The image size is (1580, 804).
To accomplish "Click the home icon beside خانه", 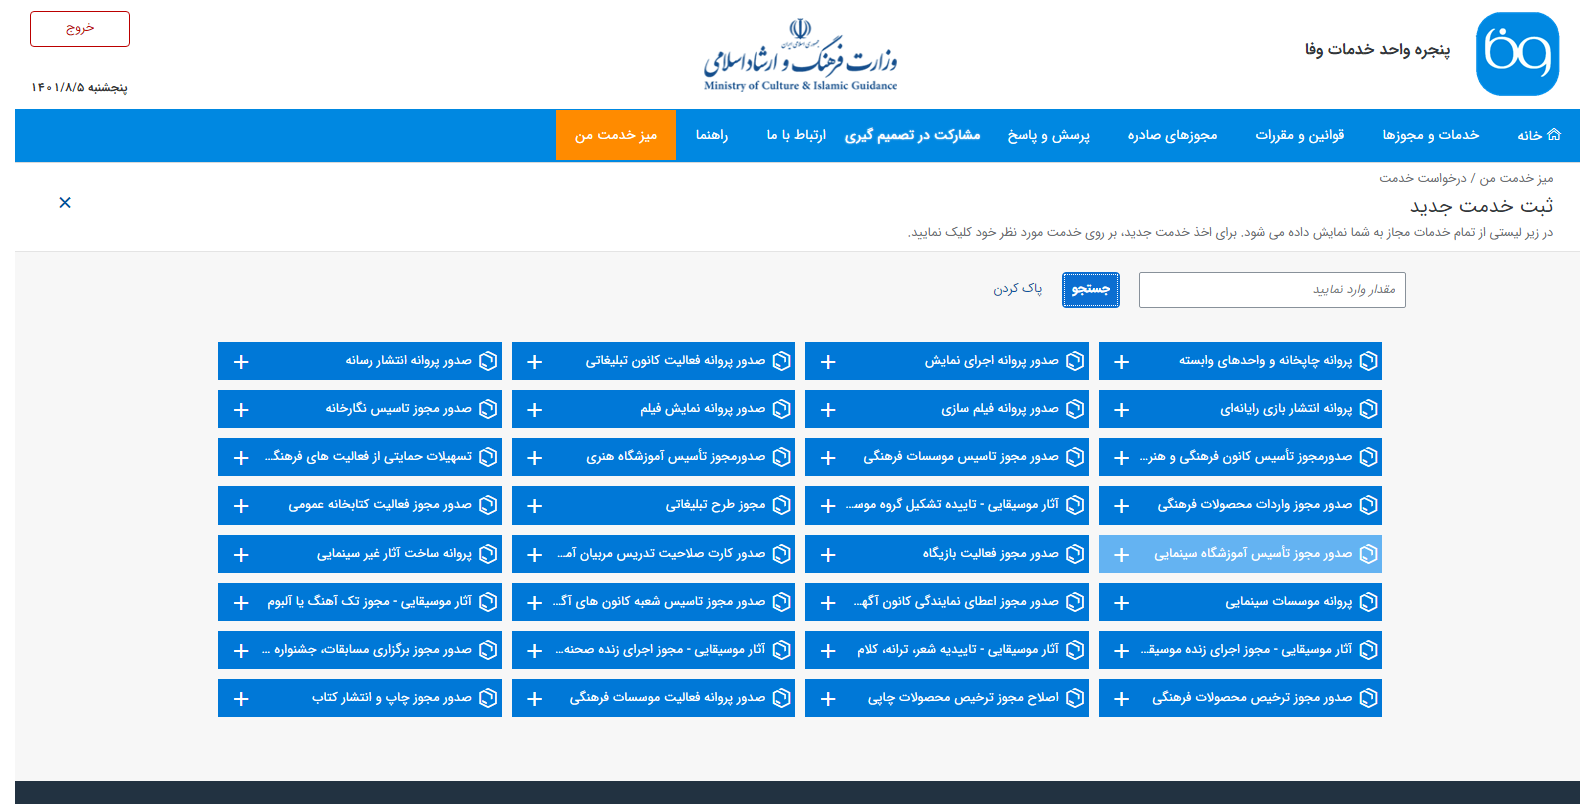I will (1553, 135).
